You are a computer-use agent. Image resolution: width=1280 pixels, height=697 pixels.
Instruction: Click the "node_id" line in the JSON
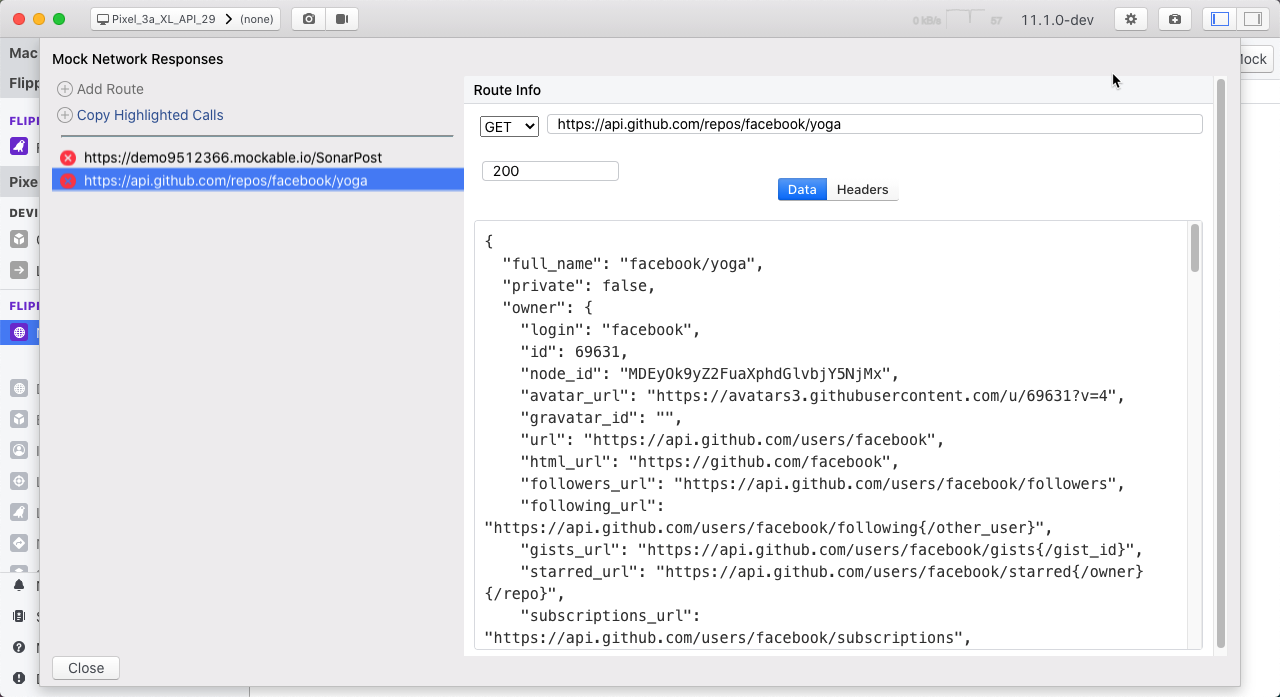pyautogui.click(x=710, y=374)
